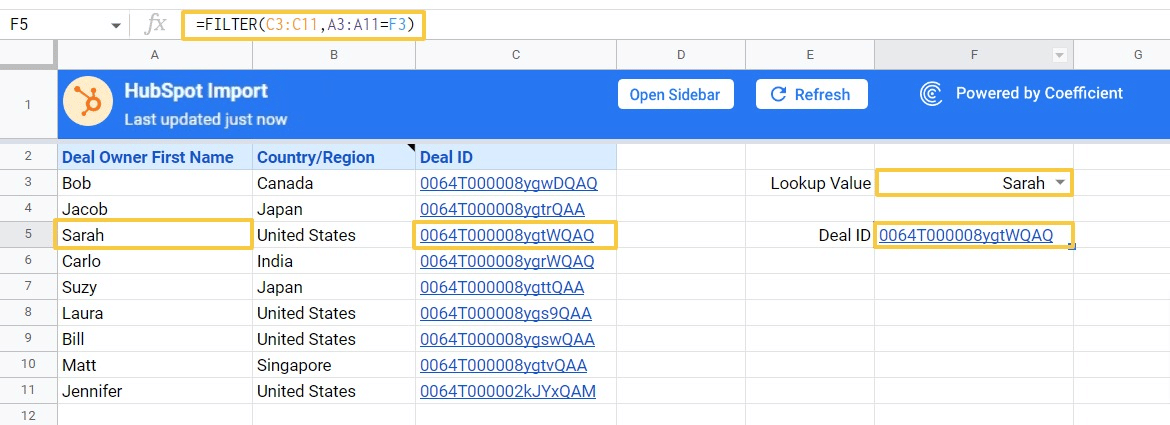The image size is (1170, 425).
Task: Select row 5 header
Action: click(28, 235)
